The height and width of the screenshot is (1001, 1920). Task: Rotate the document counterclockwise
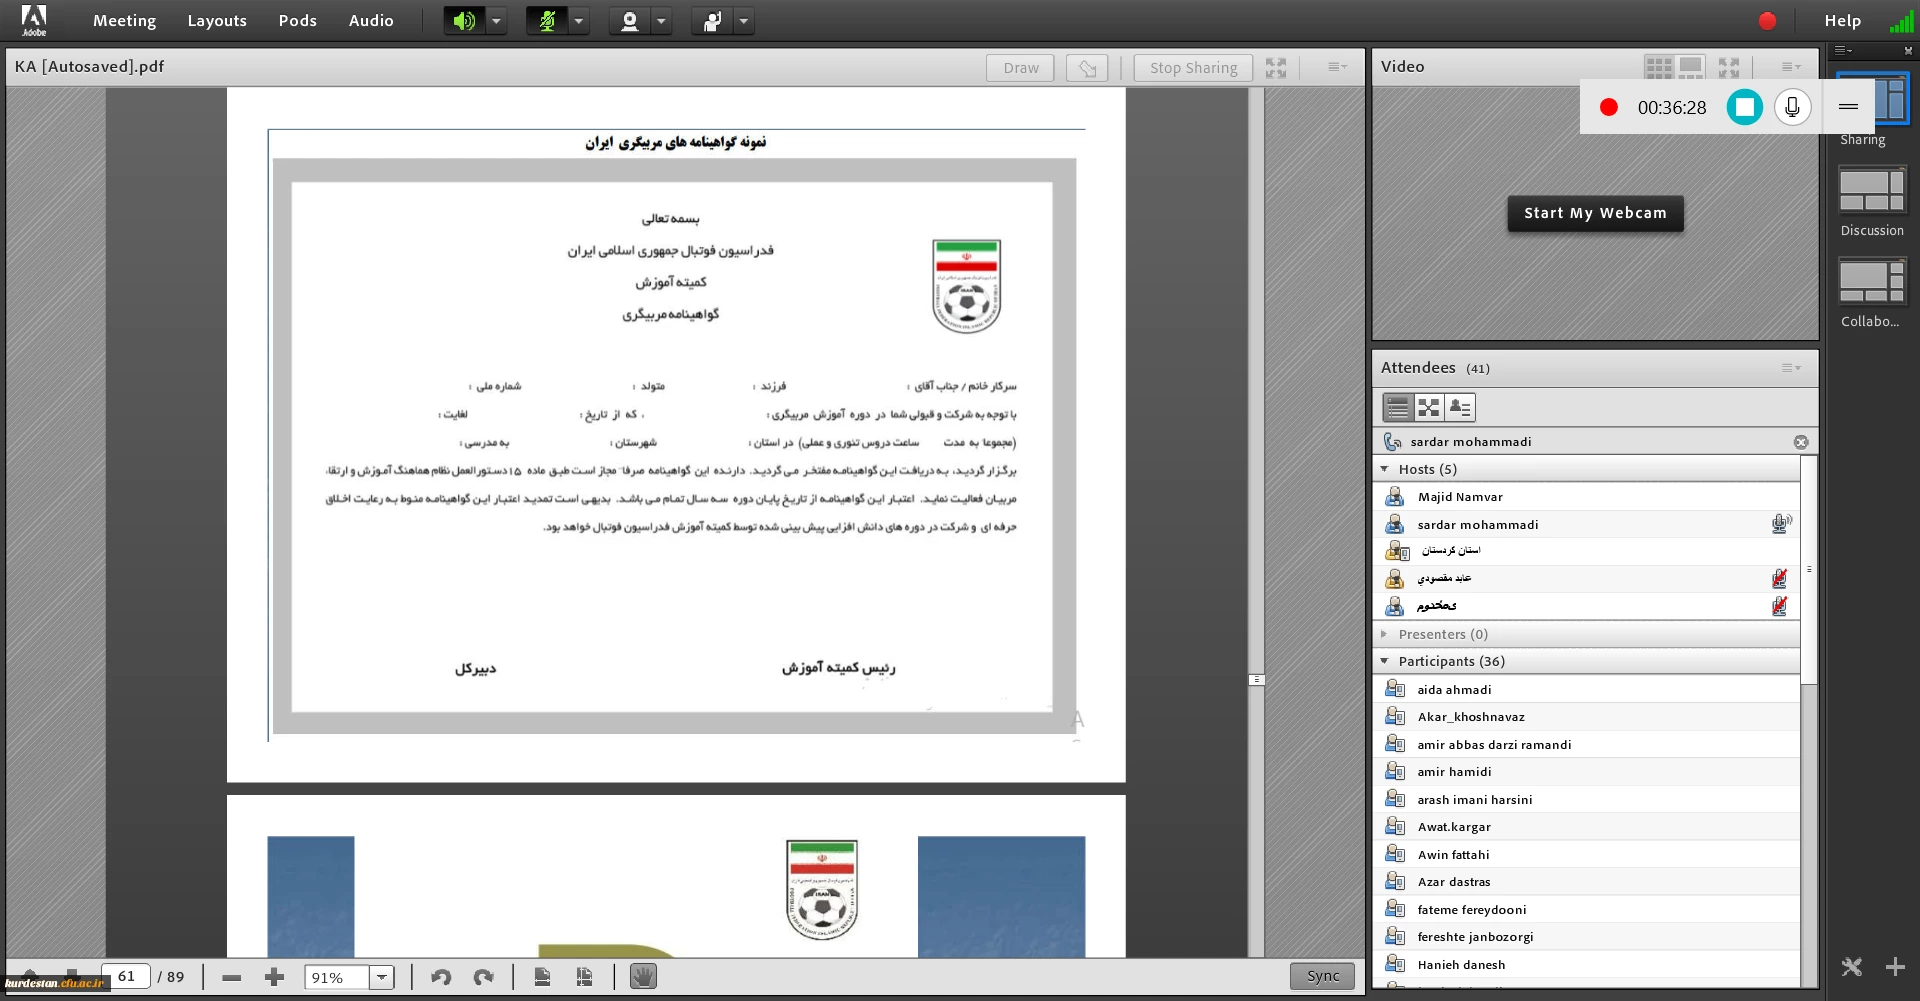click(x=441, y=977)
